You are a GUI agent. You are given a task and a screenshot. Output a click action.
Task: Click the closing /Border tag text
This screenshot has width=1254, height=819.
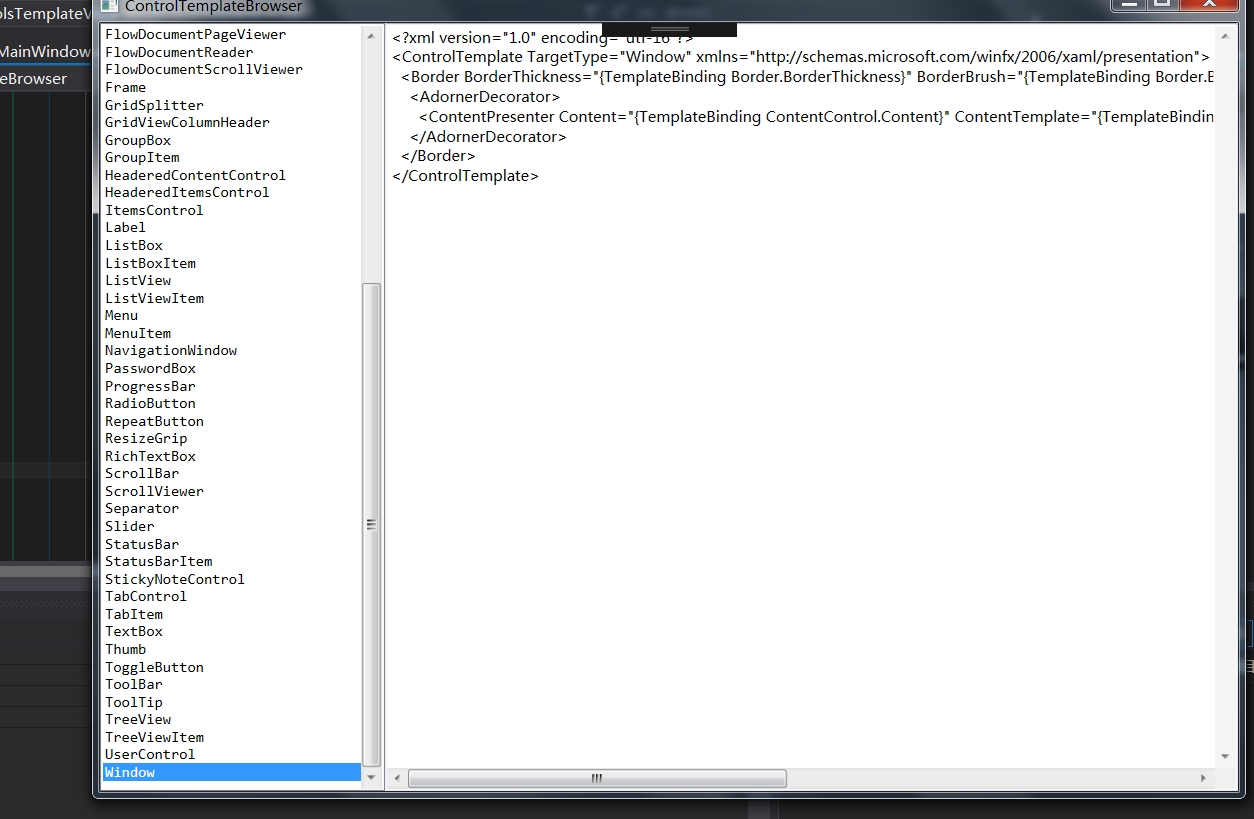438,156
